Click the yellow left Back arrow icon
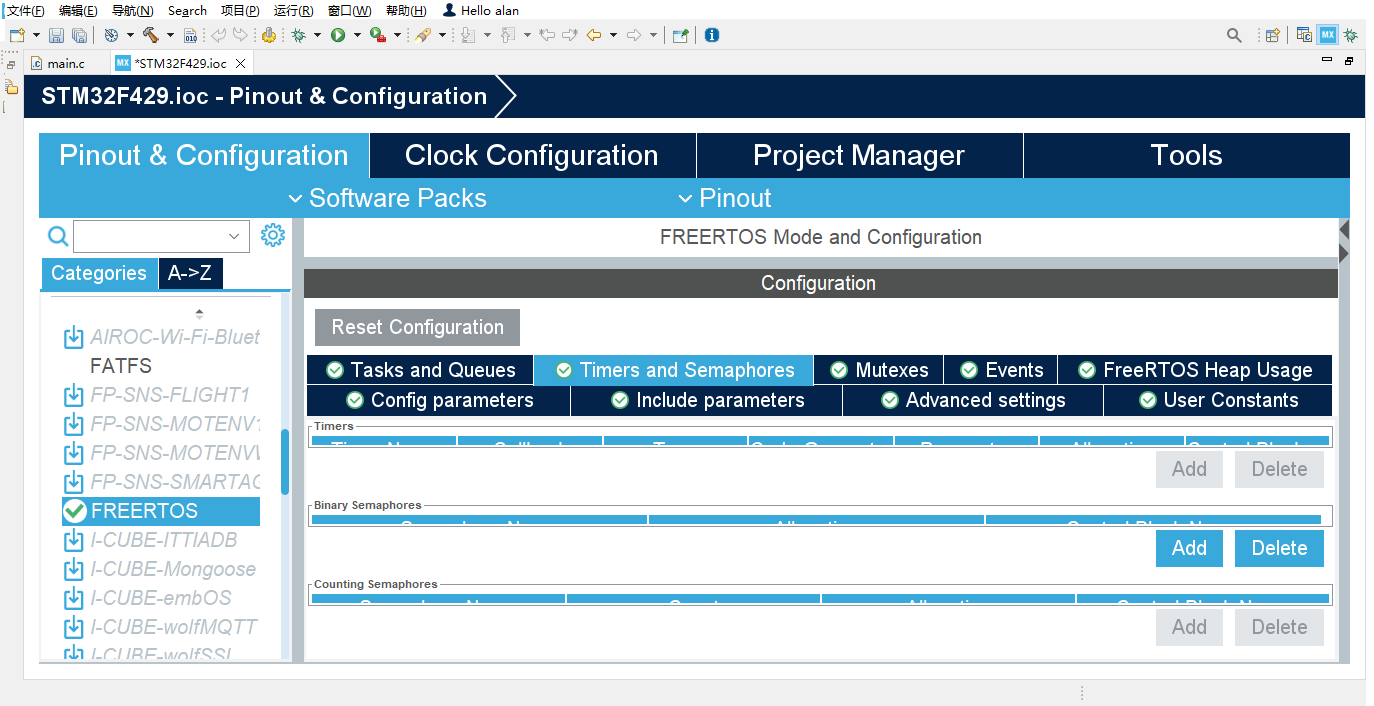 (x=593, y=35)
